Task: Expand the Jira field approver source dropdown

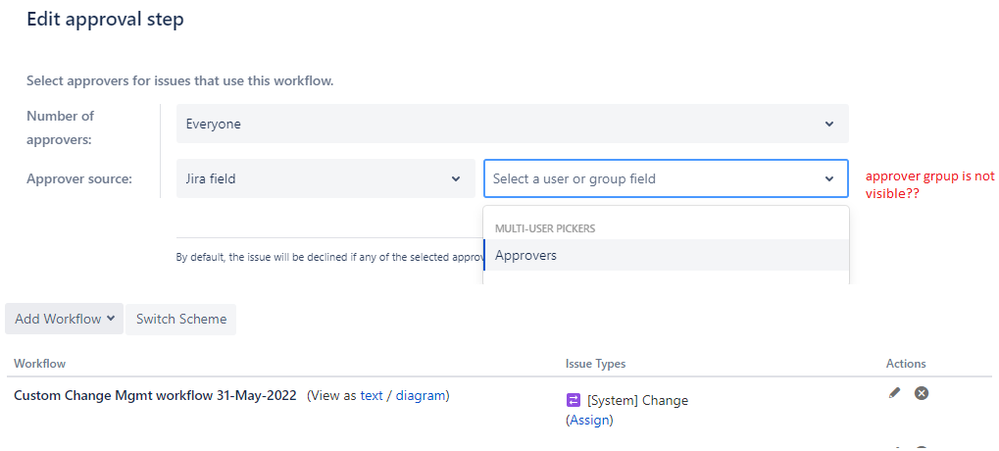Action: point(325,179)
